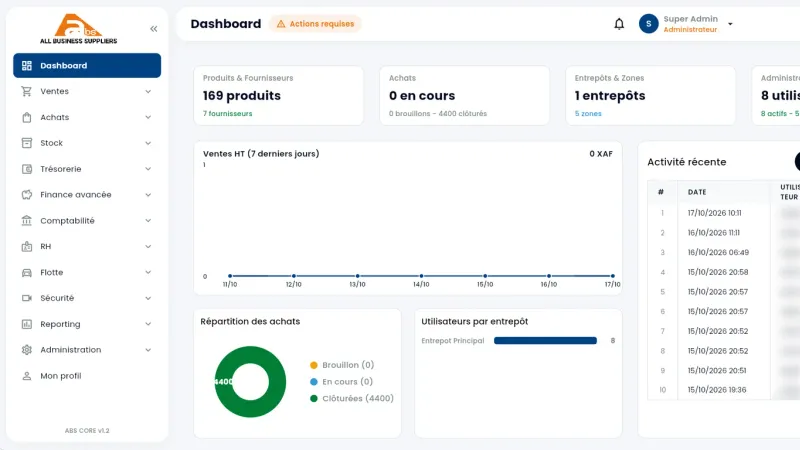Click the Trésorerie safe icon
This screenshot has height=450, width=800.
27,169
